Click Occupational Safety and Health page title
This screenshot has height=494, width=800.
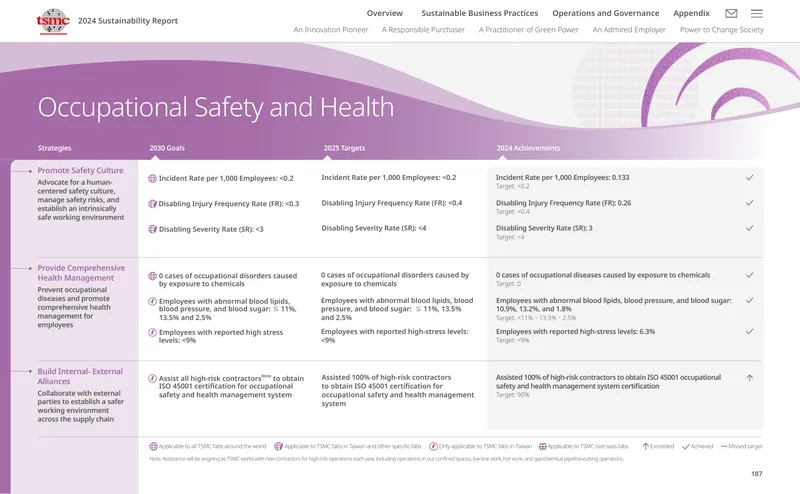pos(216,107)
